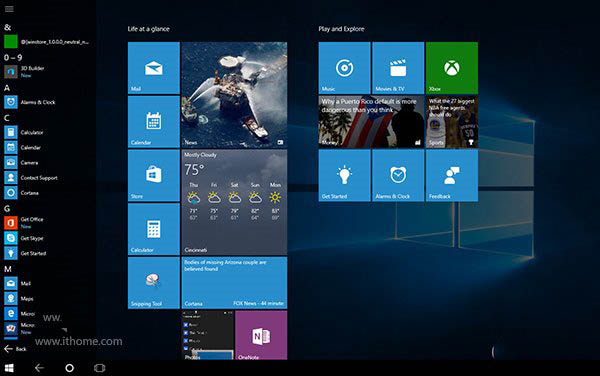This screenshot has width=600, height=376.
Task: Click the Windows Start button on taskbar
Action: (x=9, y=368)
